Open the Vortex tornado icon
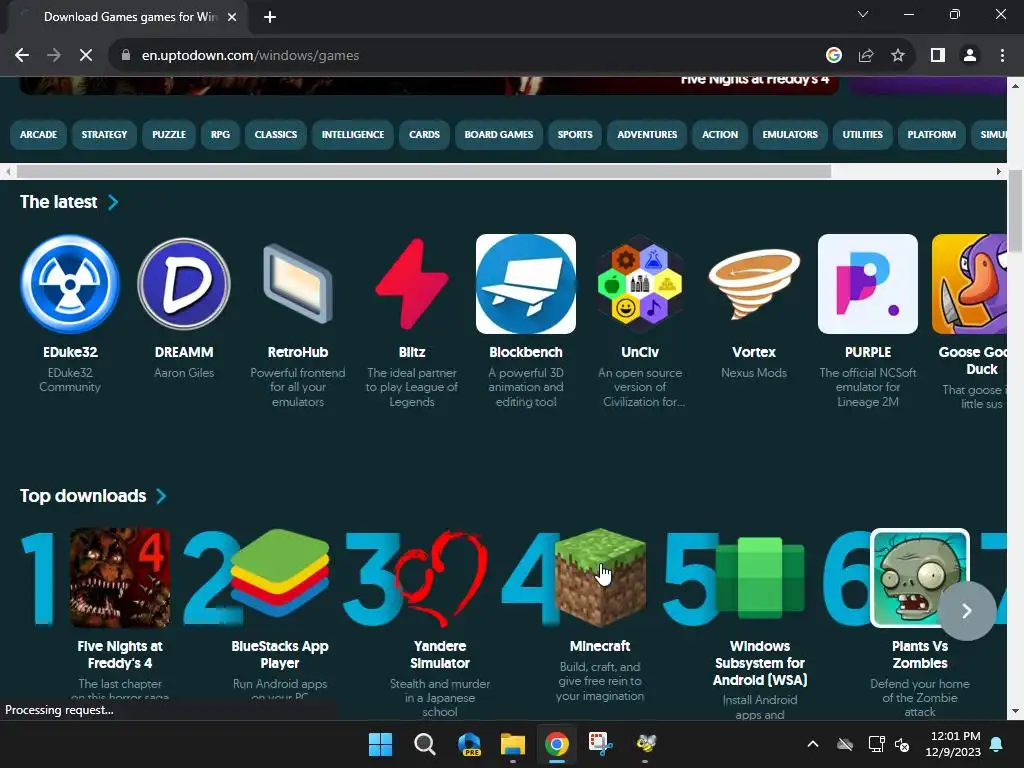 tap(754, 284)
